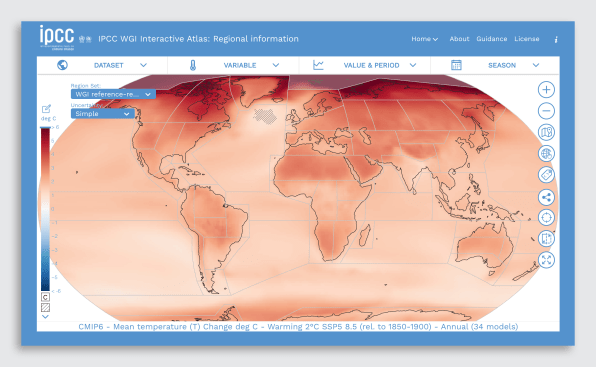
Task: Open the About page
Action: (x=459, y=39)
